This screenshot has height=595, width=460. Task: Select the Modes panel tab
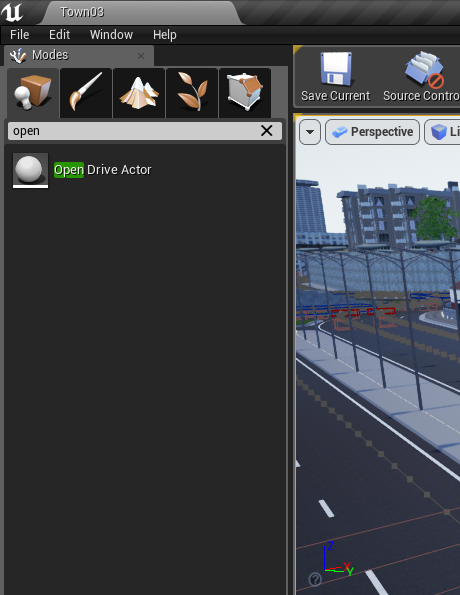point(79,55)
